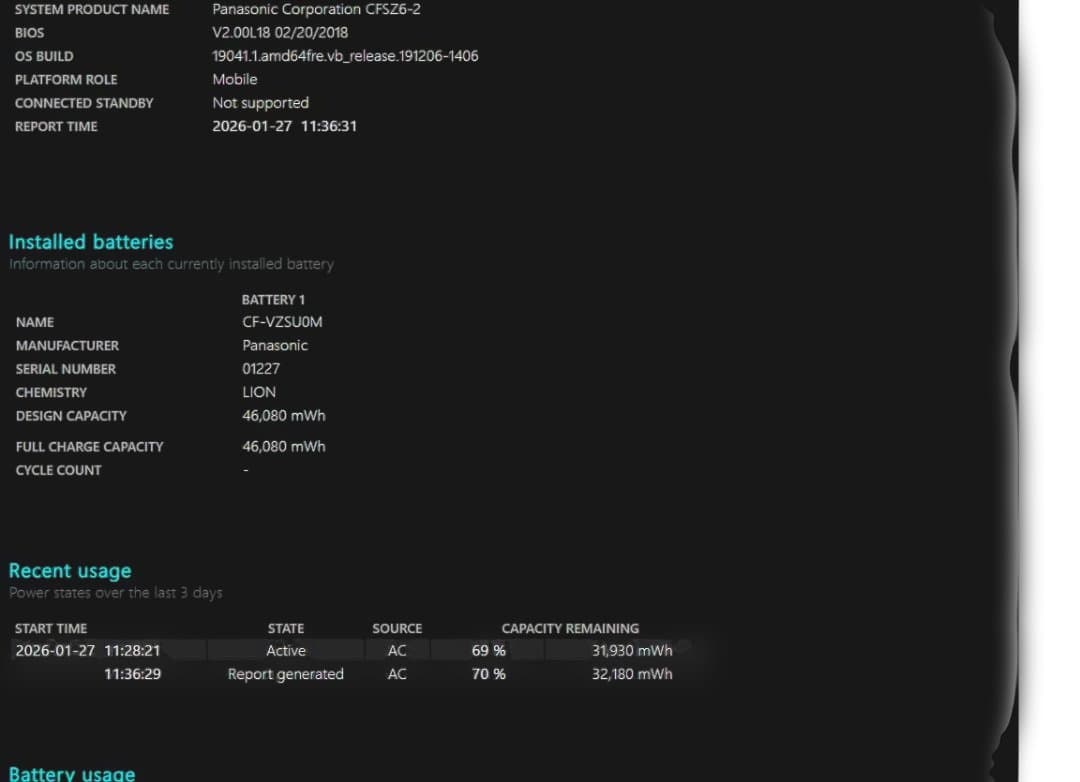Image resolution: width=1080 pixels, height=782 pixels.
Task: Click the BATTERY 1 column header
Action: point(273,299)
